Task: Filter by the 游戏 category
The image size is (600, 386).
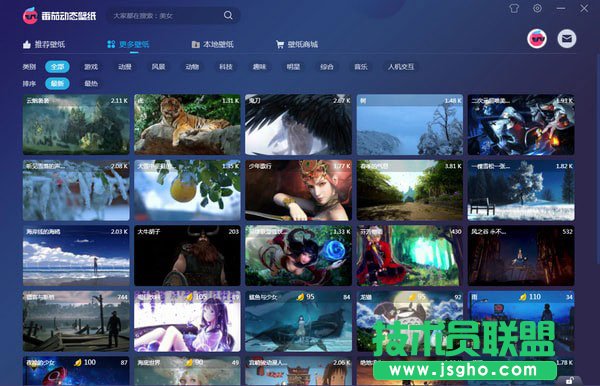Action: coord(91,67)
